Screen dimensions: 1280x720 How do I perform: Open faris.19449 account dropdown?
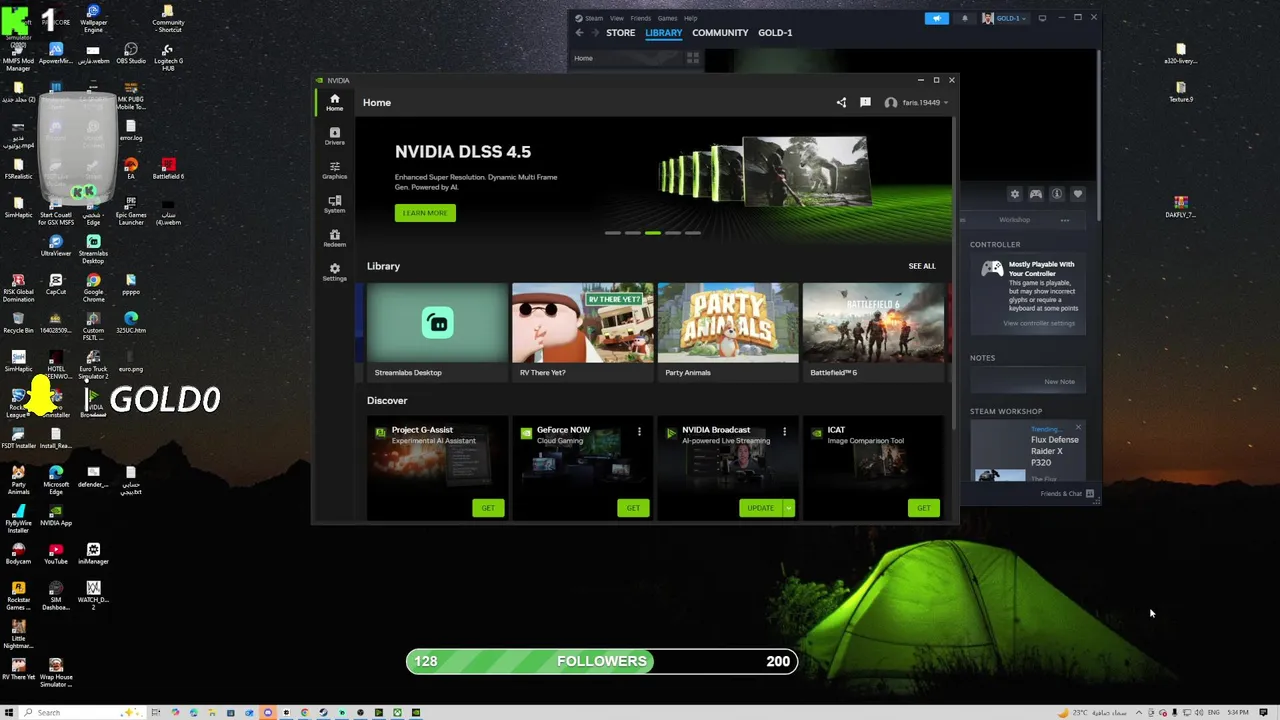pos(916,102)
